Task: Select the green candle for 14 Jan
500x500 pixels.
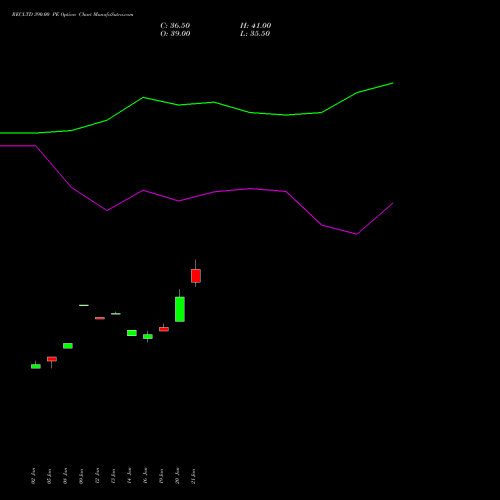Action: click(x=132, y=333)
